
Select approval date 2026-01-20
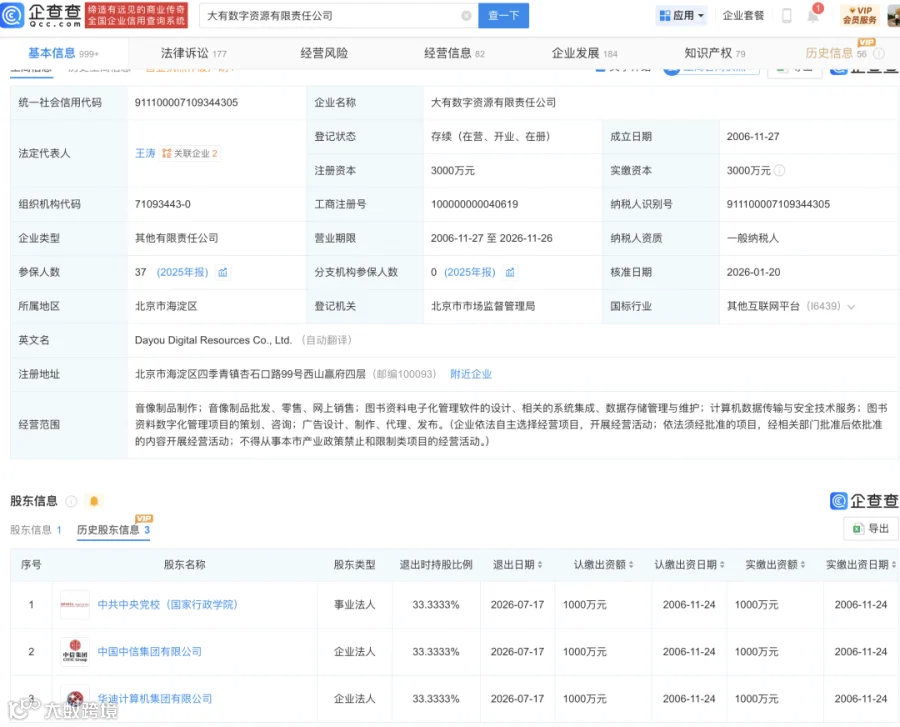point(753,272)
